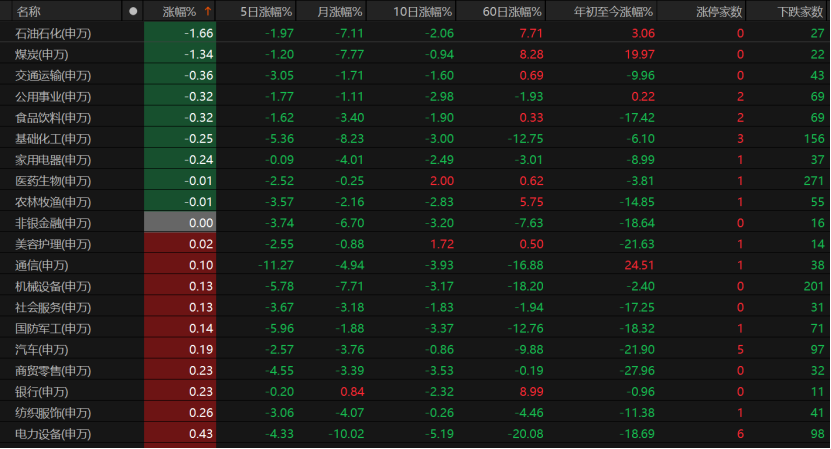Select the 家用电器(申万) row name

pos(53,160)
